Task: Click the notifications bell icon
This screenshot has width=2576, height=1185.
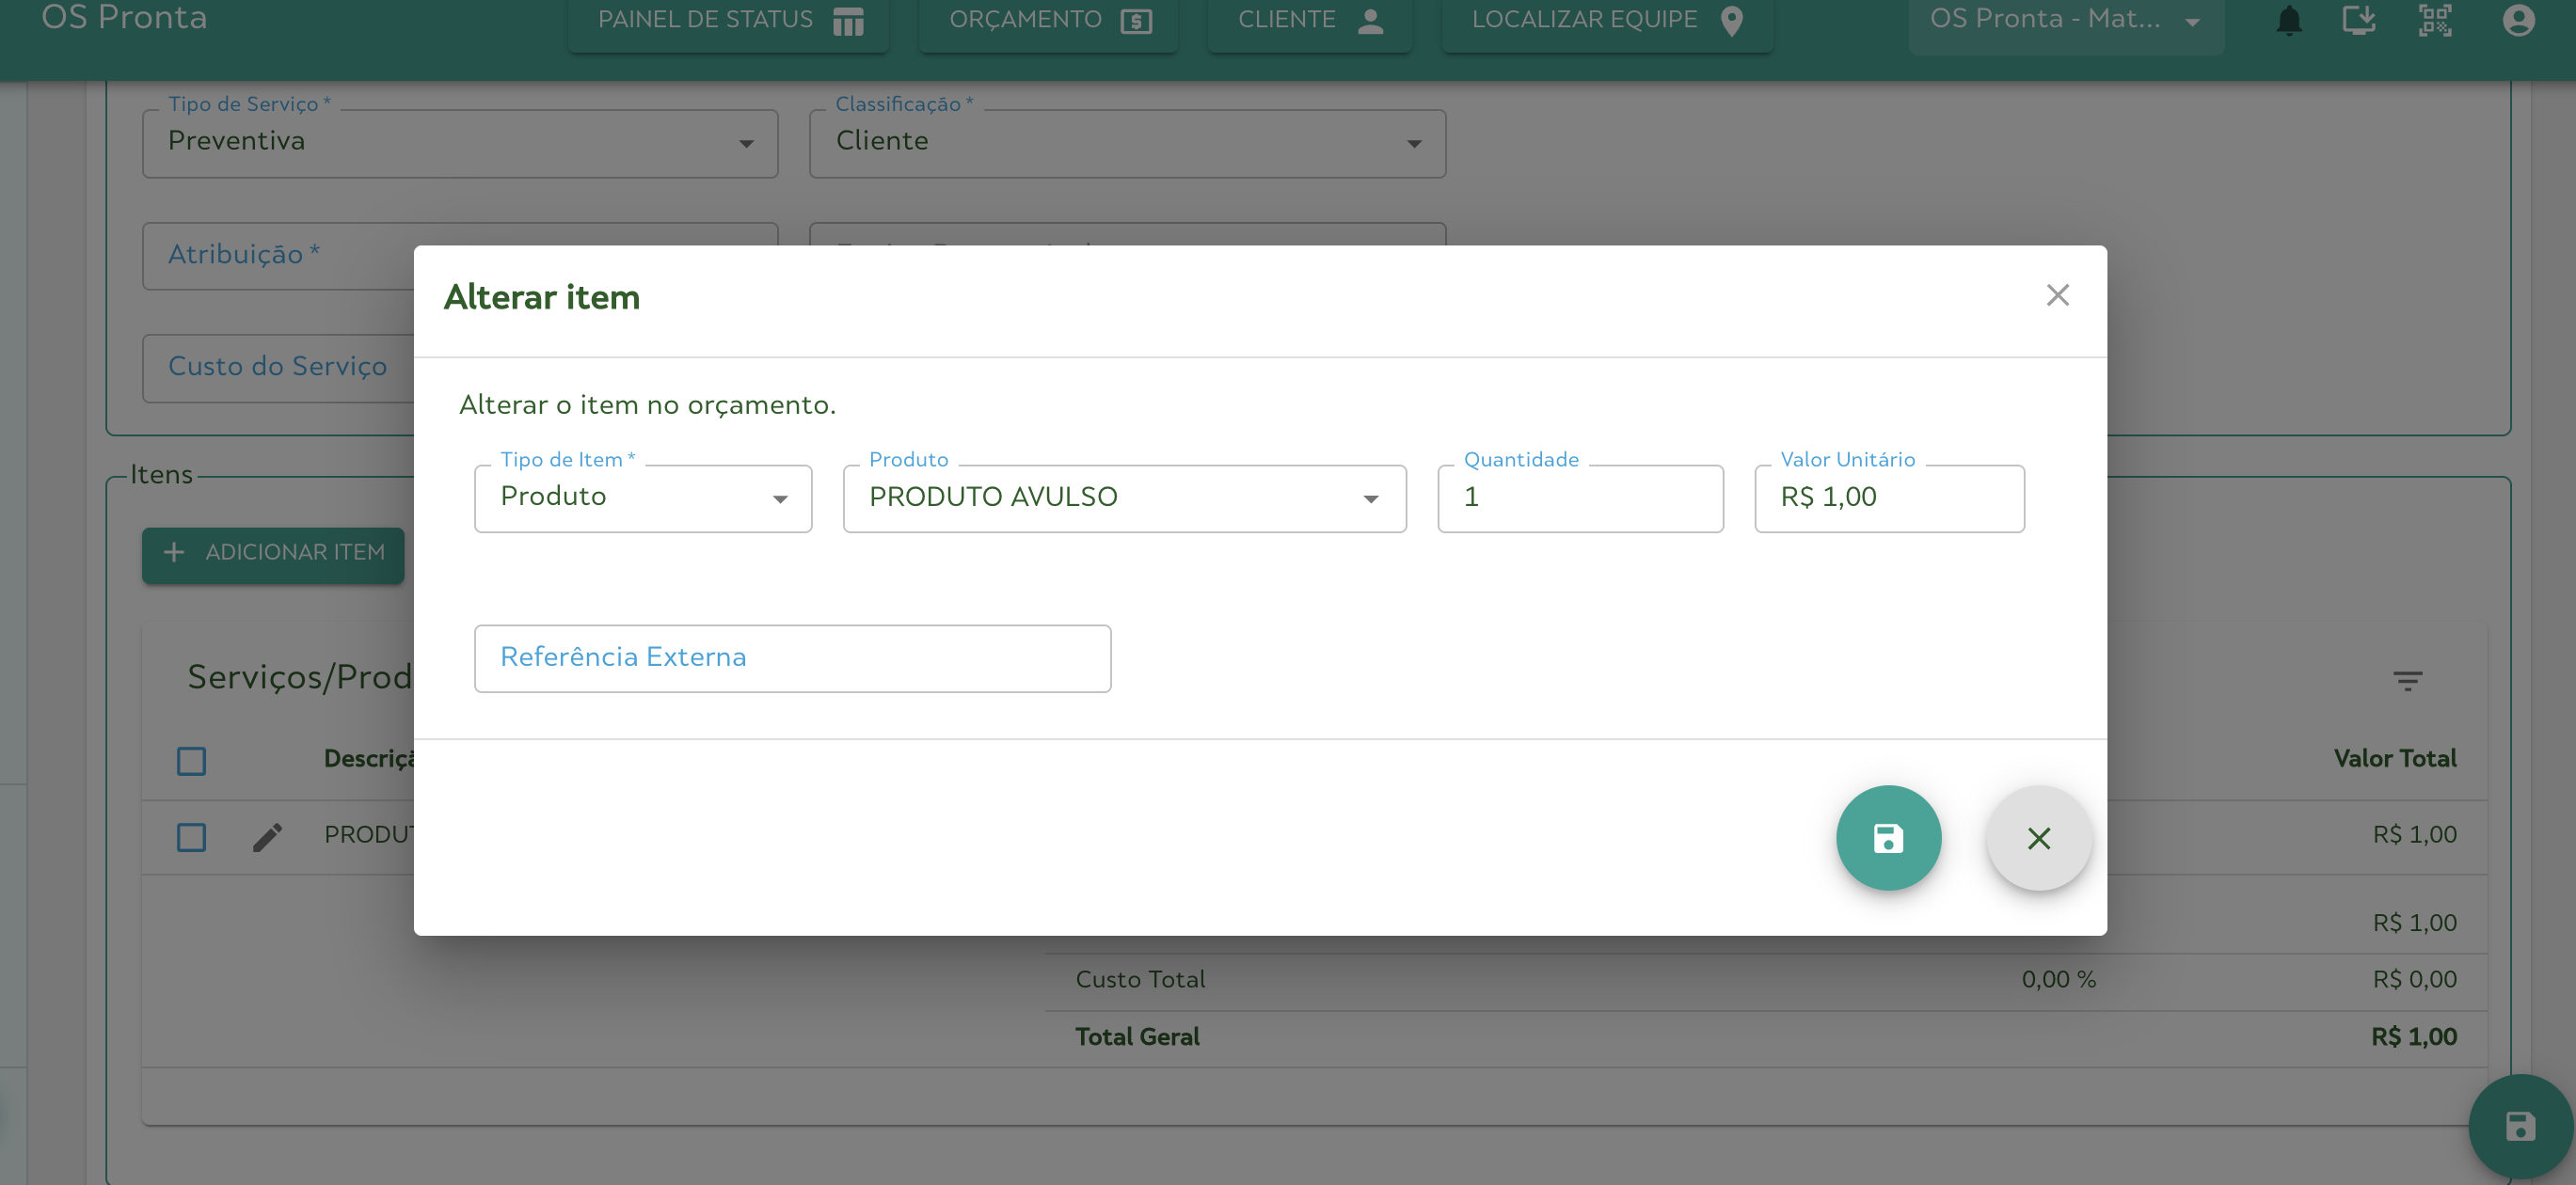Action: click(2288, 21)
